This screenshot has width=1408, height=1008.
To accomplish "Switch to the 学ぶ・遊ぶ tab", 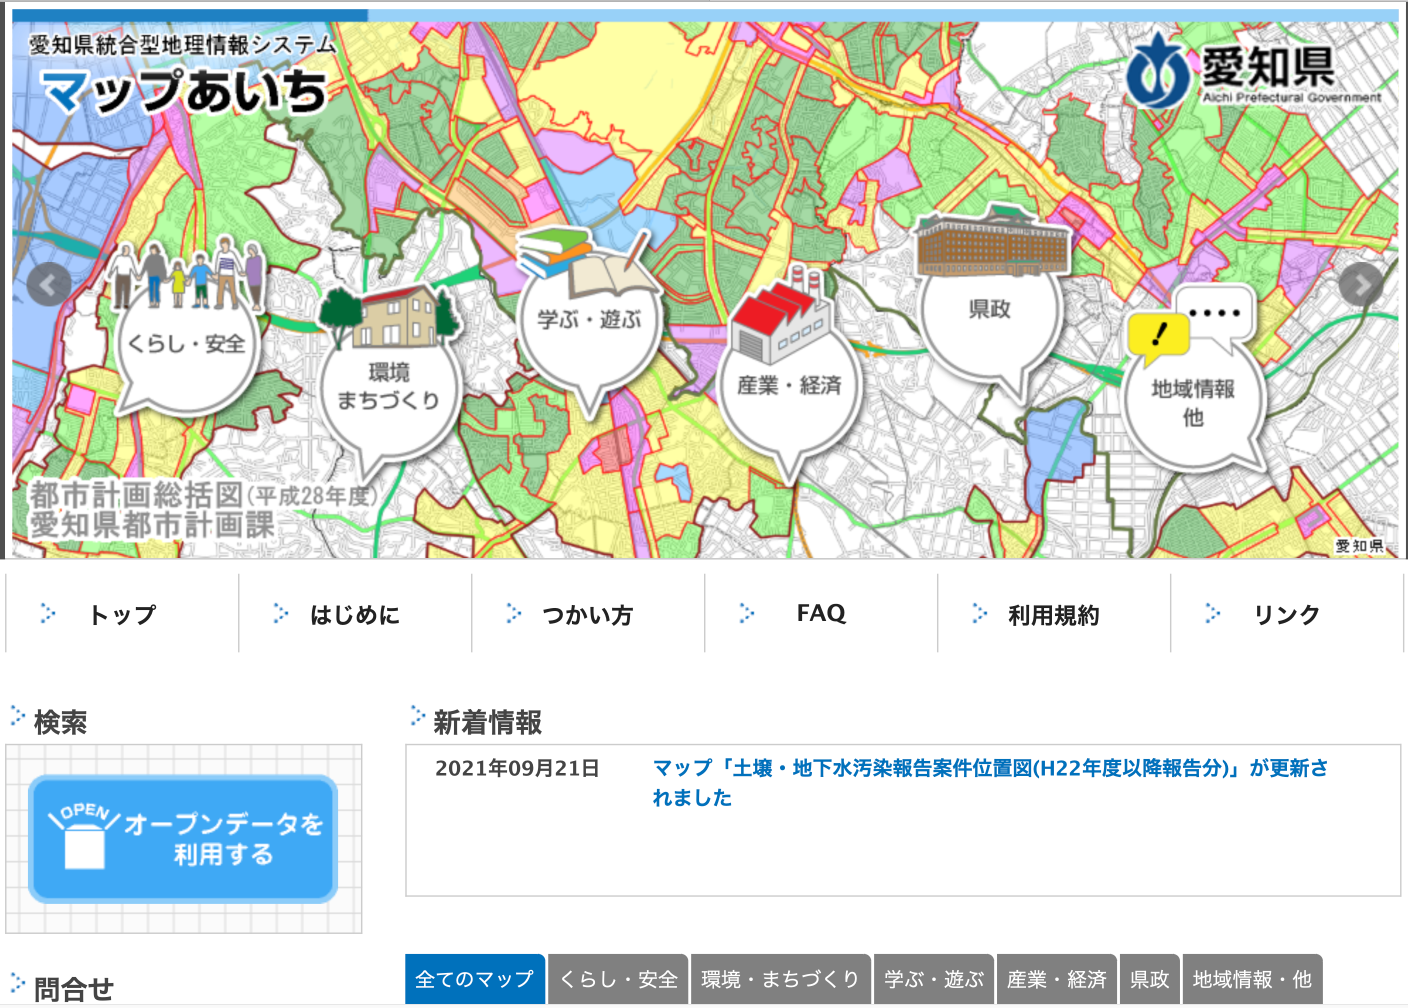I will point(934,979).
